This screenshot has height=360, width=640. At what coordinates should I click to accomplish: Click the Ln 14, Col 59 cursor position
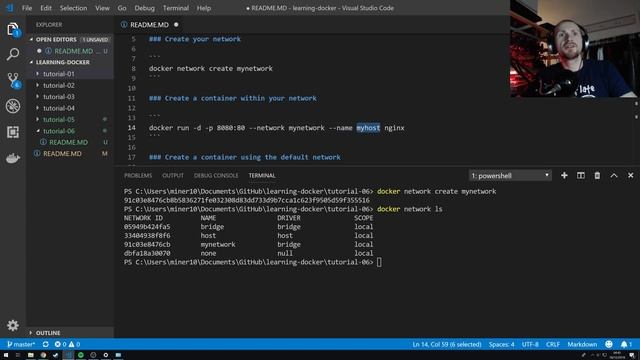(x=447, y=344)
